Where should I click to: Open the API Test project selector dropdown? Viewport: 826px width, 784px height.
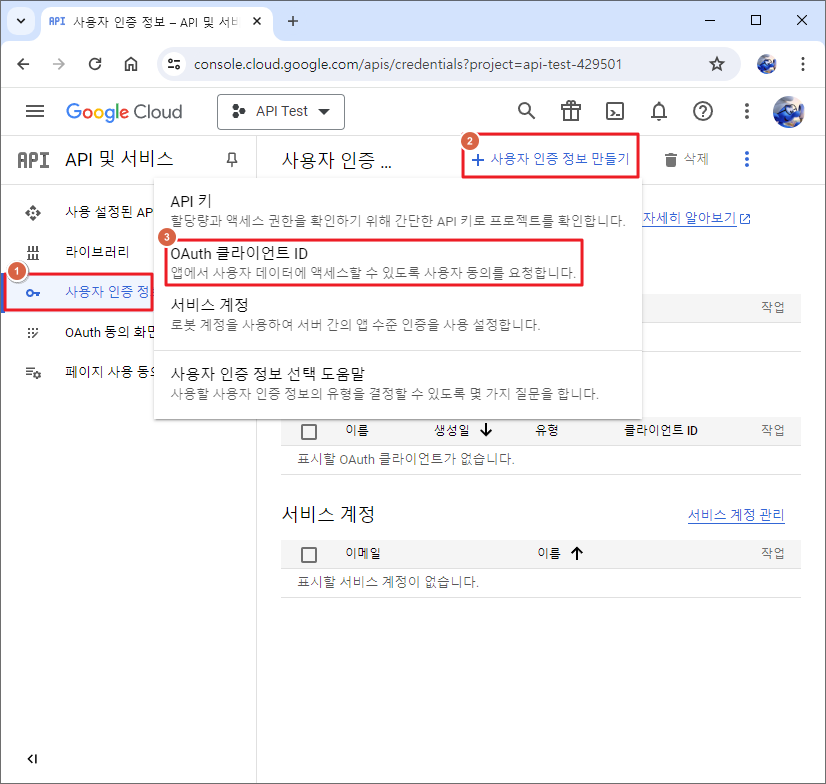[281, 112]
